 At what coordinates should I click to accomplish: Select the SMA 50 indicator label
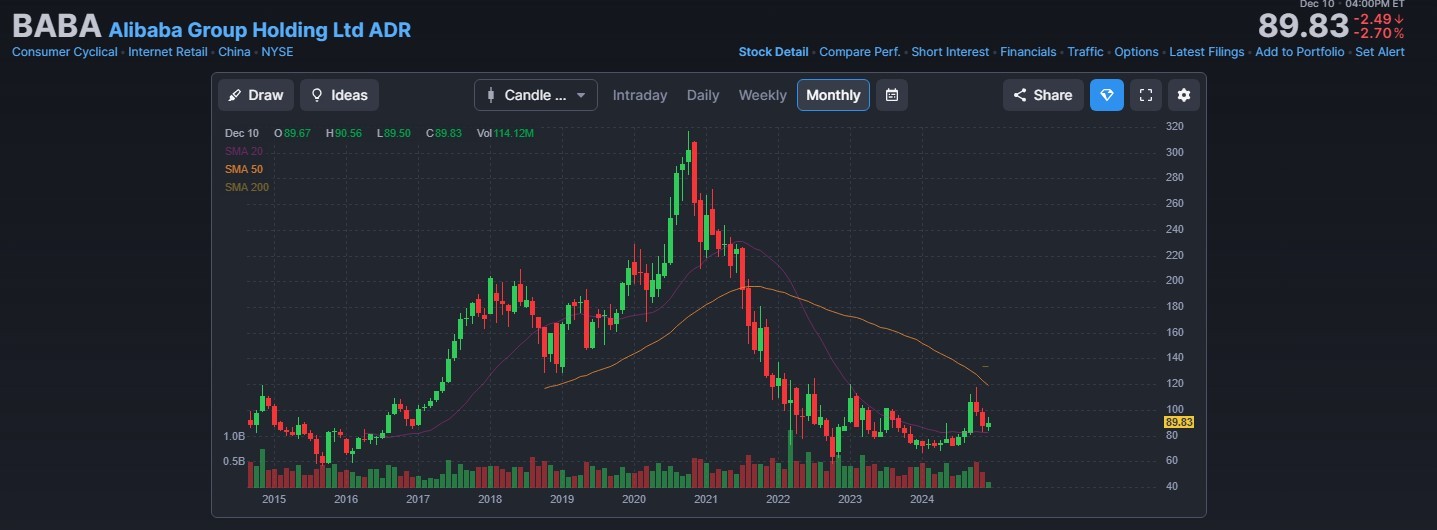243,169
